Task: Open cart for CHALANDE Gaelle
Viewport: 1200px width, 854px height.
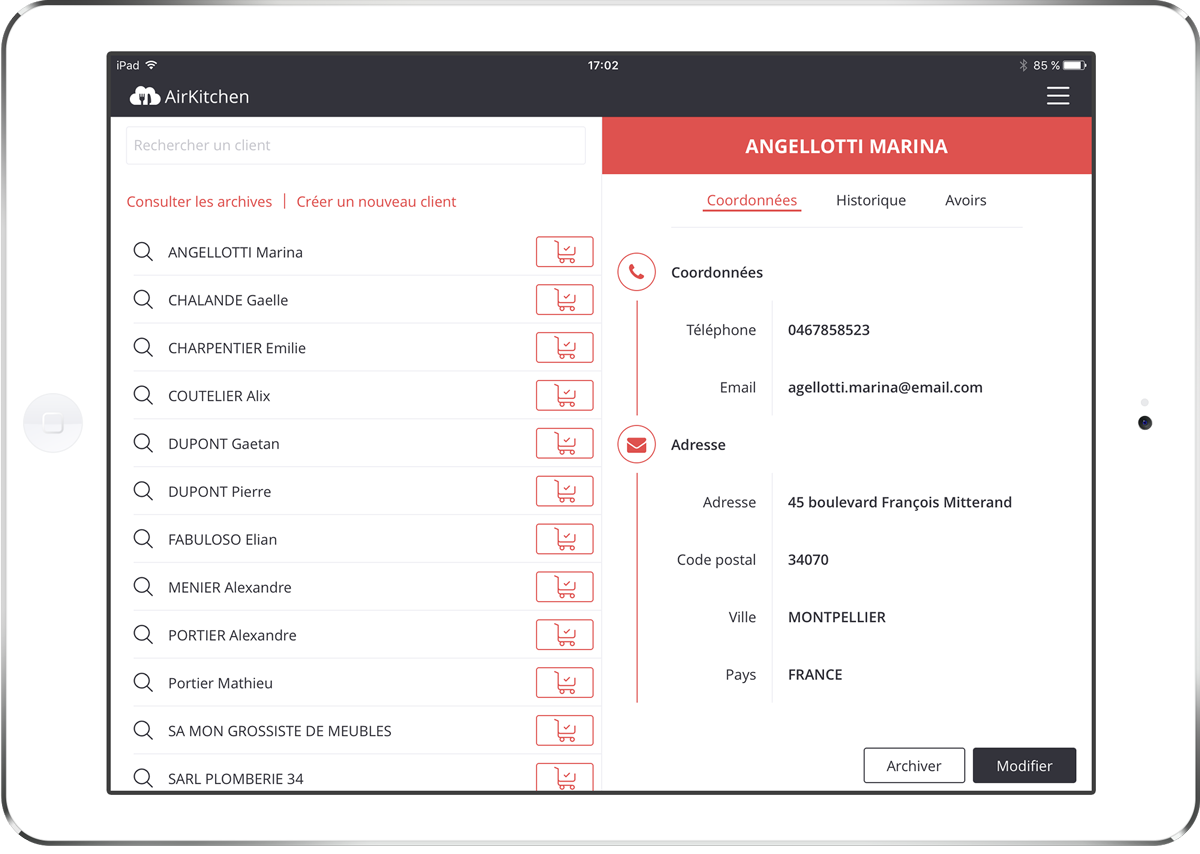Action: pos(564,300)
